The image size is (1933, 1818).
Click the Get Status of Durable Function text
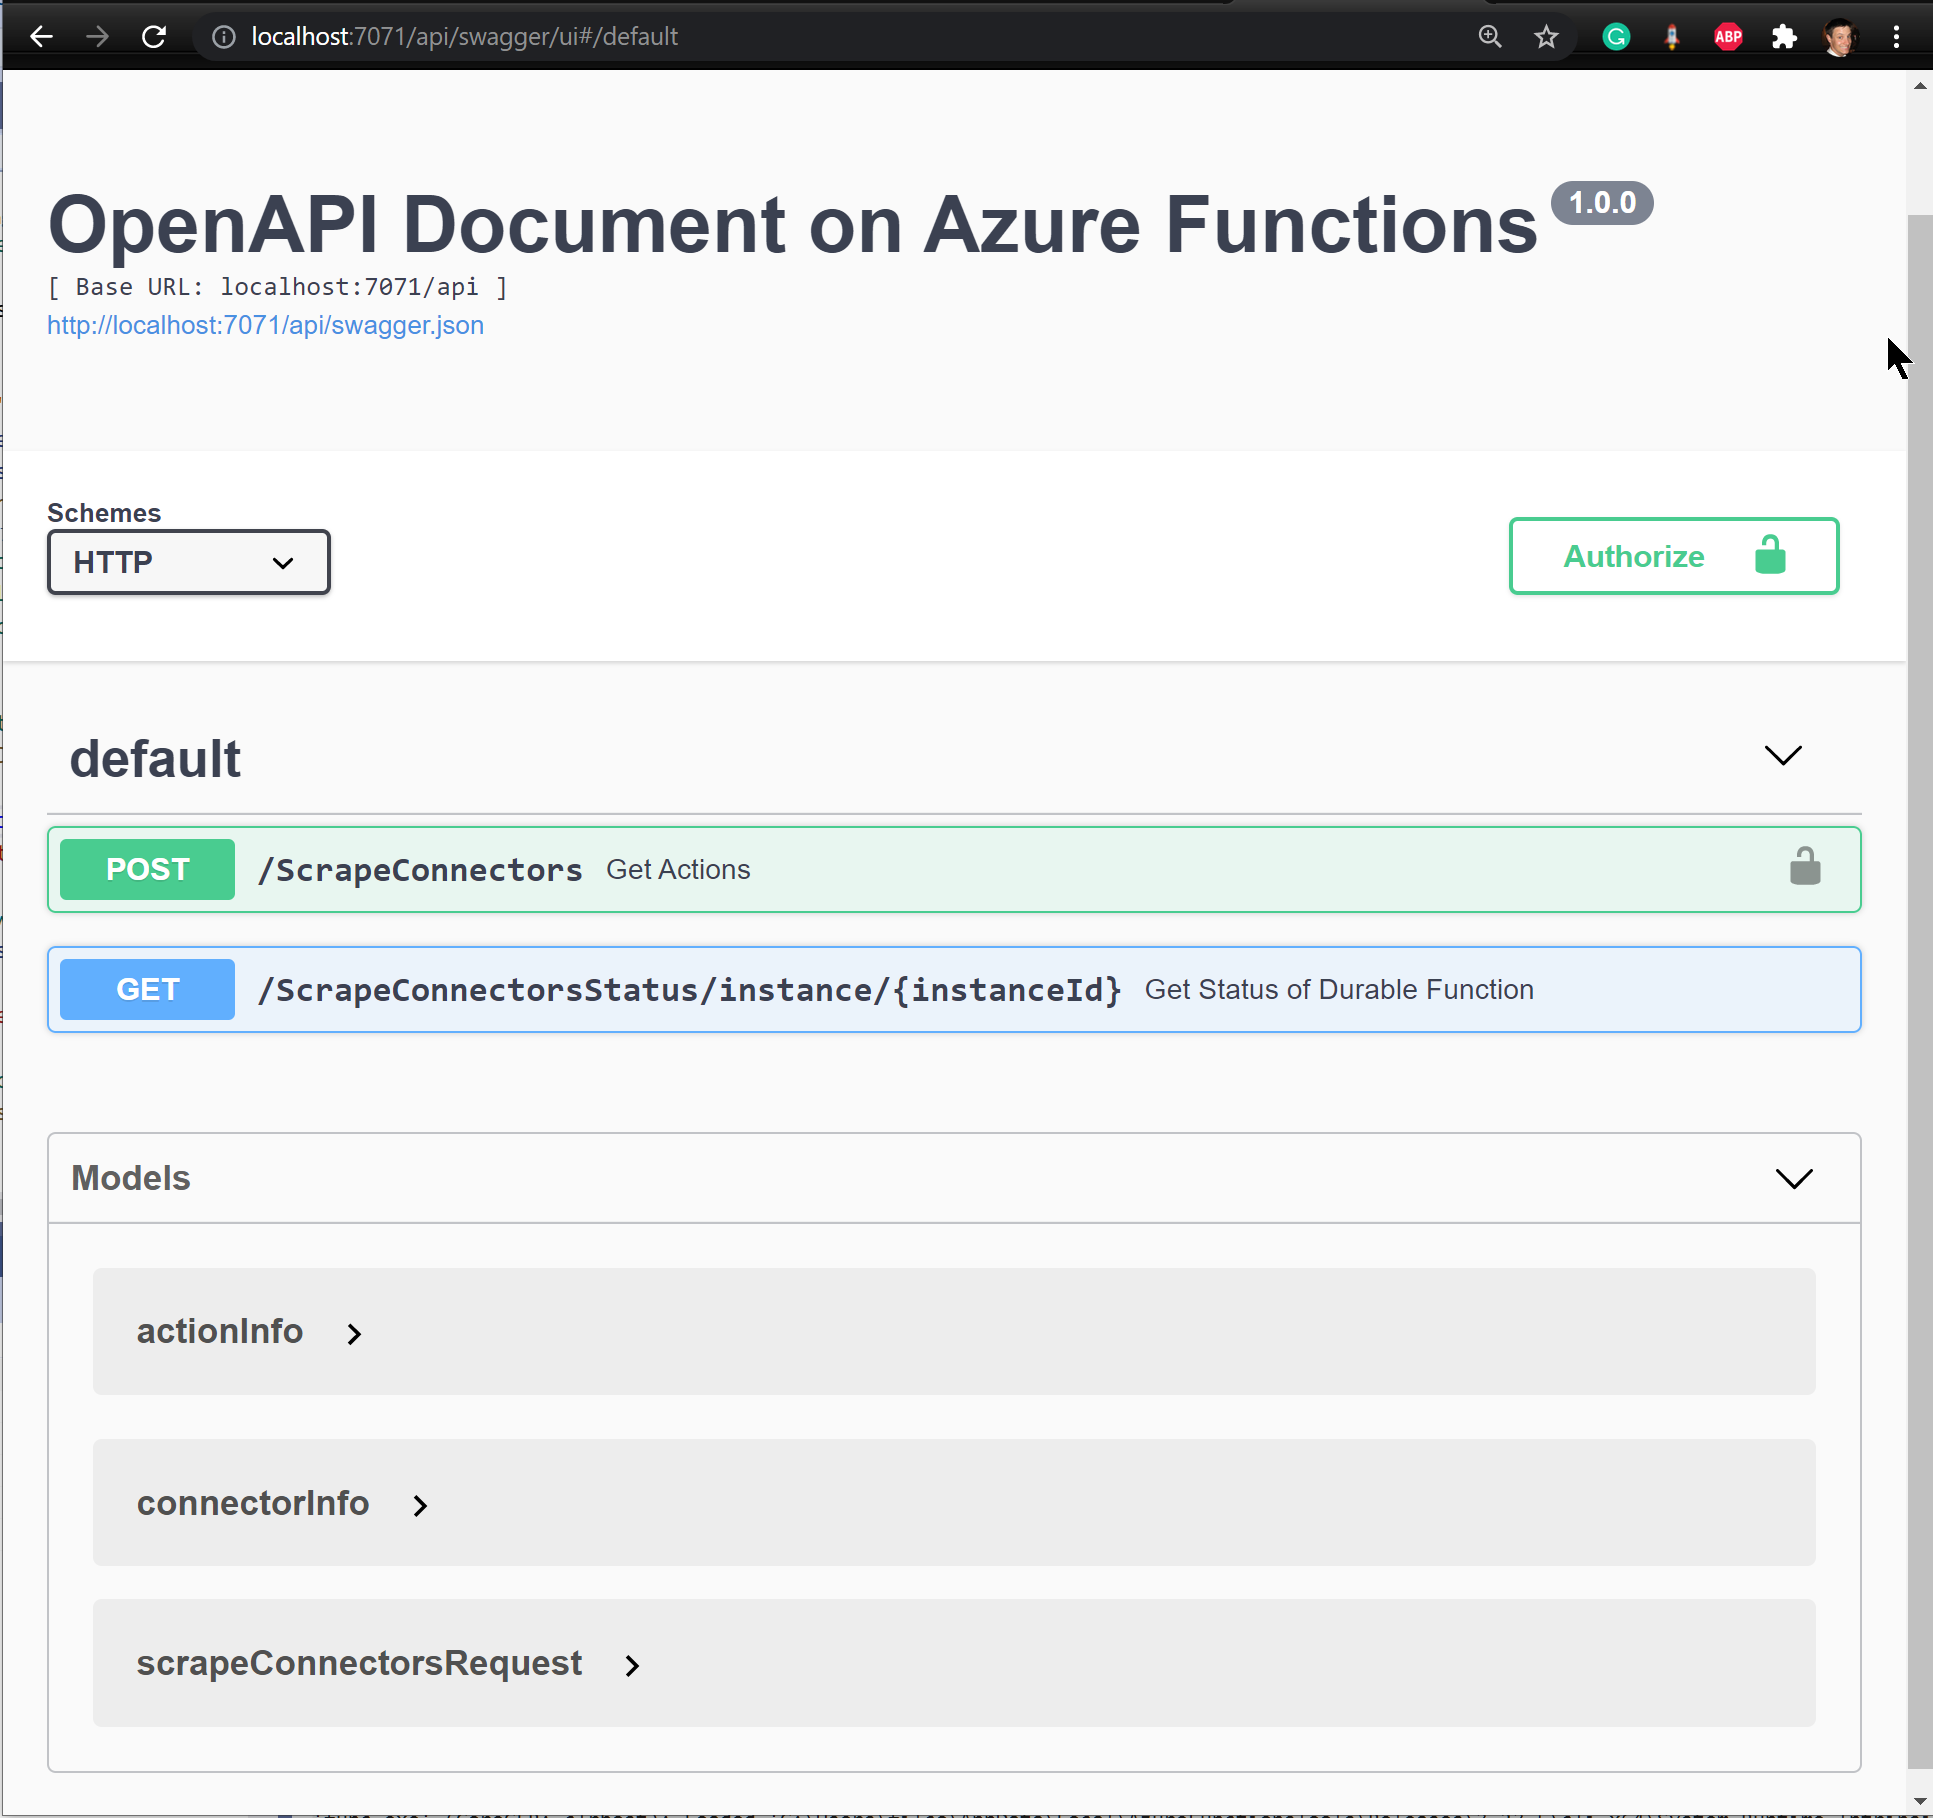click(x=1339, y=990)
